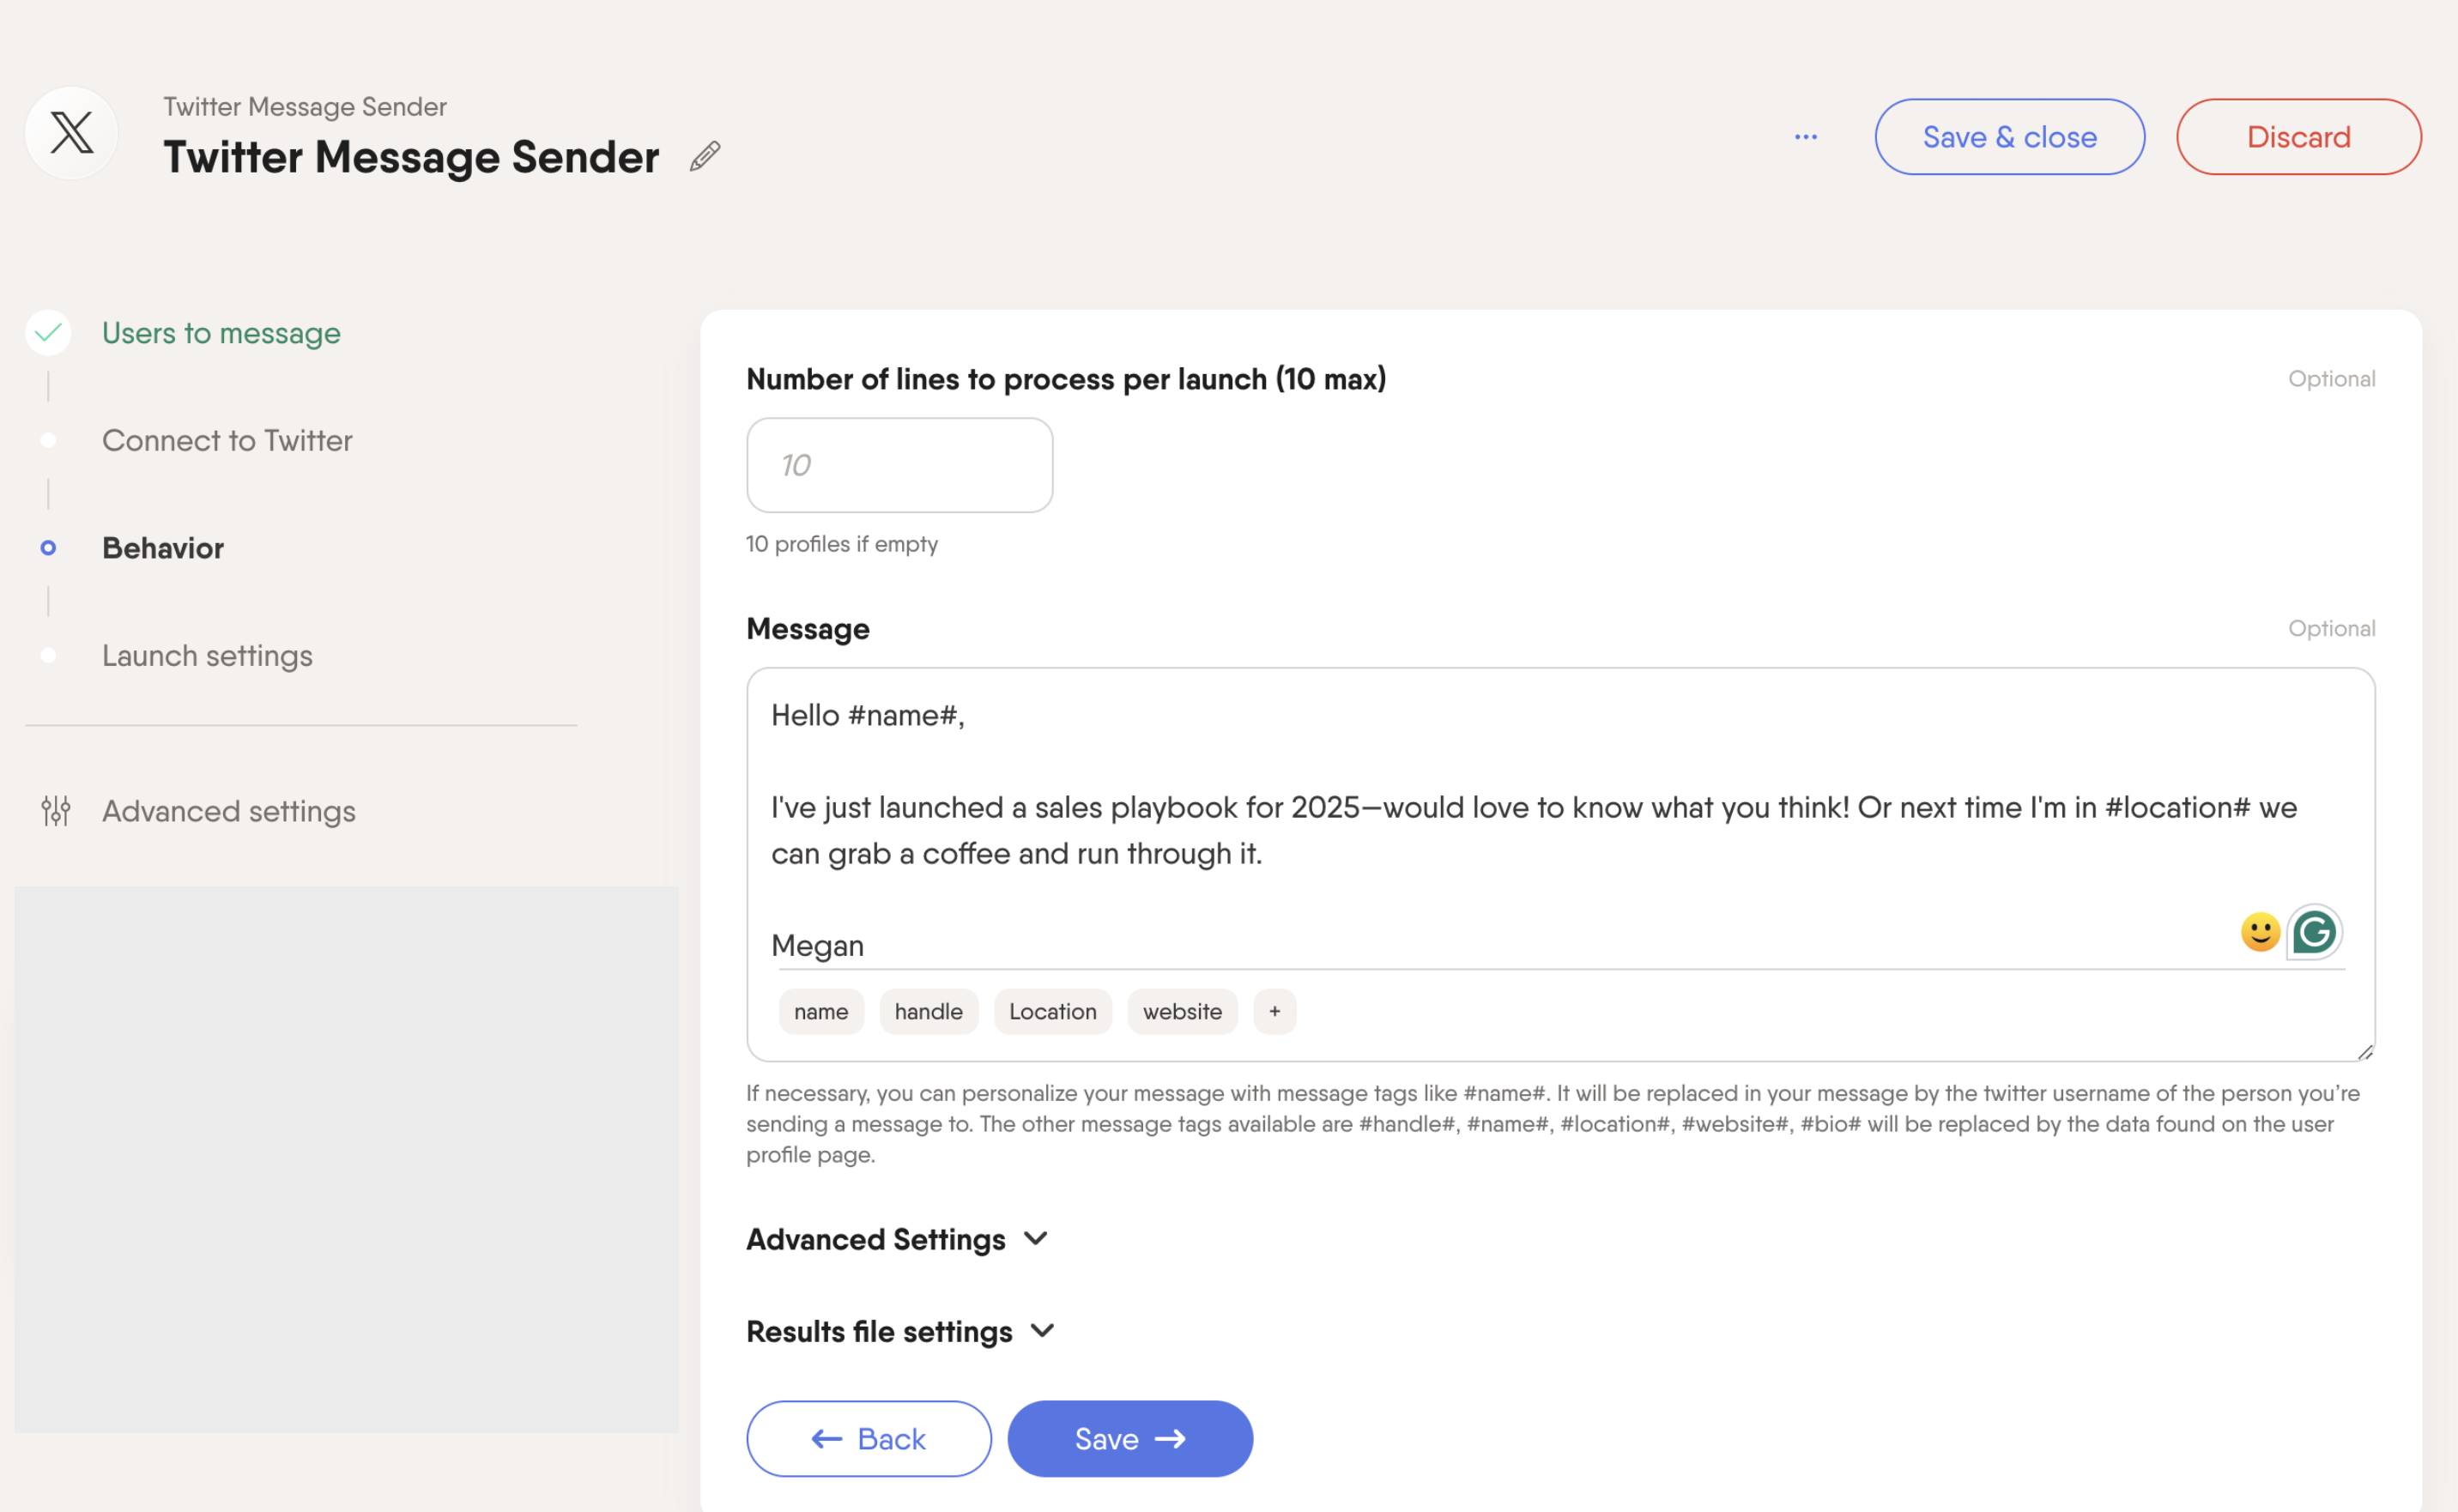2458x1512 pixels.
Task: Click the Discard button
Action: coord(2298,137)
